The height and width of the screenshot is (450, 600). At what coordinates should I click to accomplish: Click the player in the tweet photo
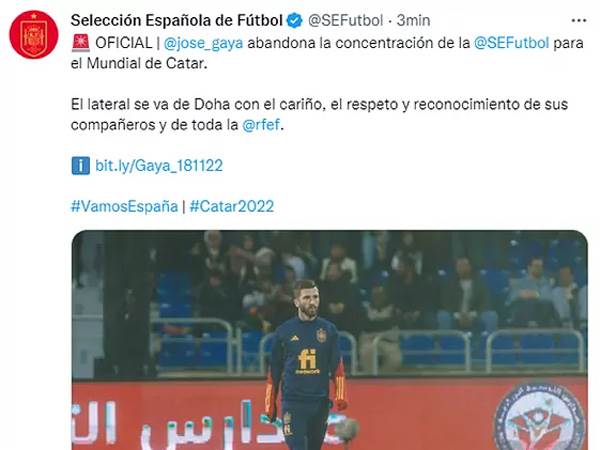305,364
